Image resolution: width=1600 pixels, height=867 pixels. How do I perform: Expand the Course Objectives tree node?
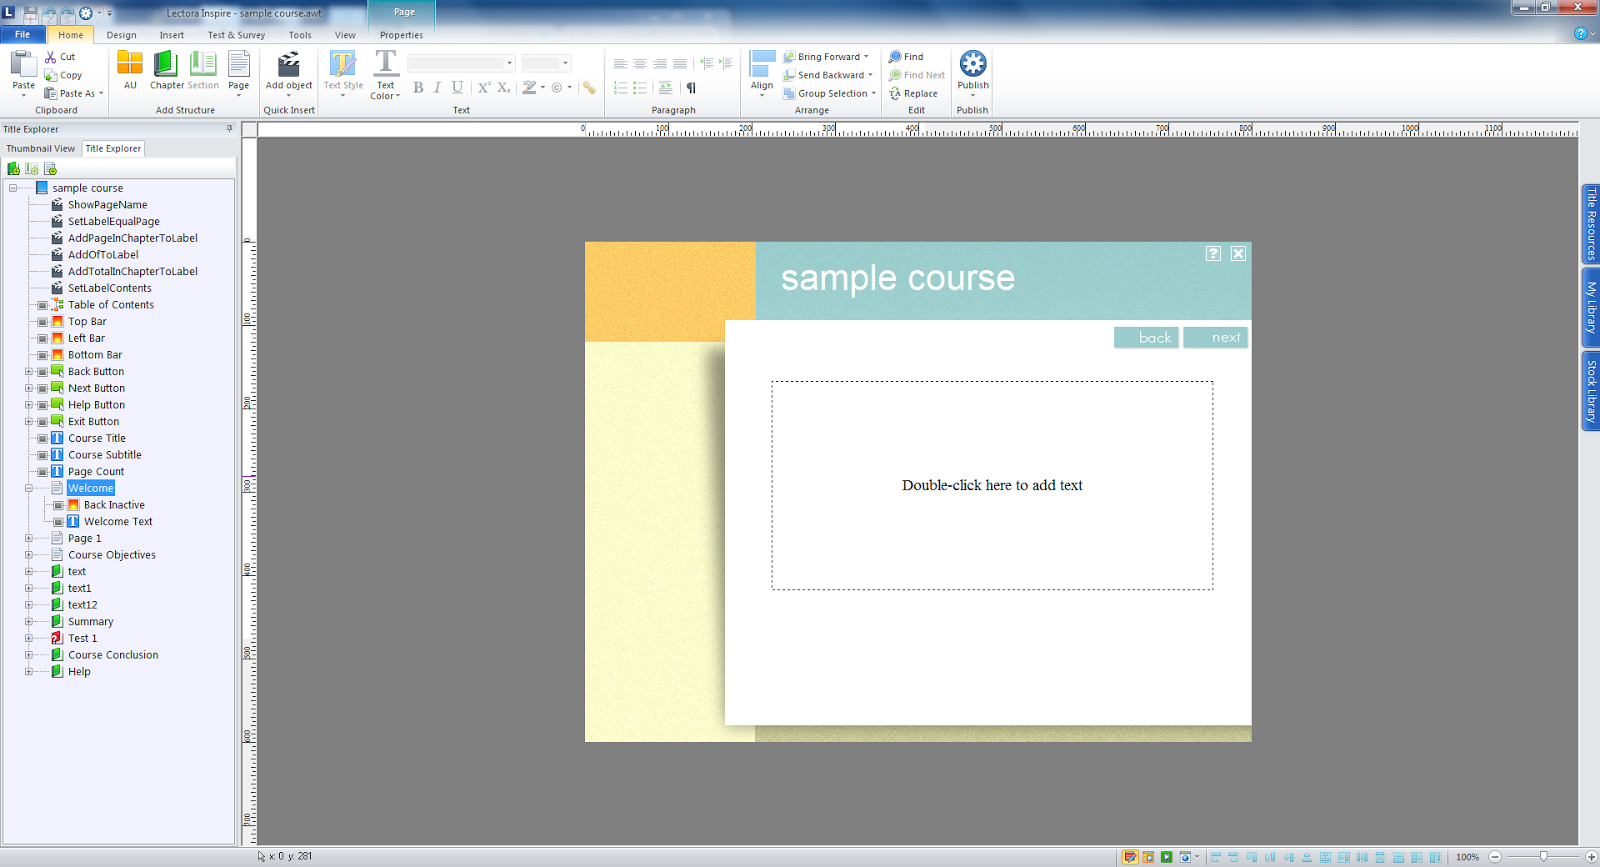click(x=29, y=555)
